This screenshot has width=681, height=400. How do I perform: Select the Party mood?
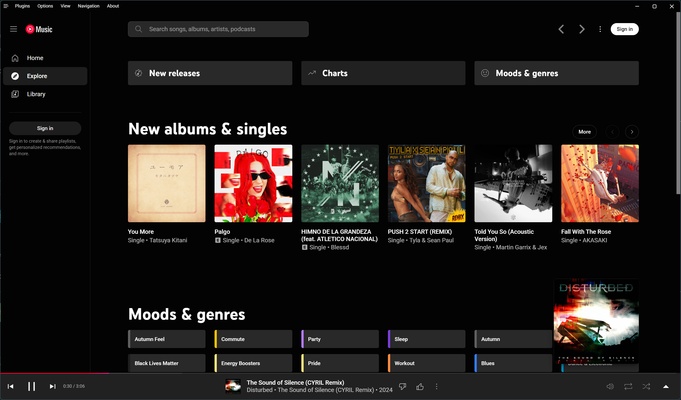340,339
